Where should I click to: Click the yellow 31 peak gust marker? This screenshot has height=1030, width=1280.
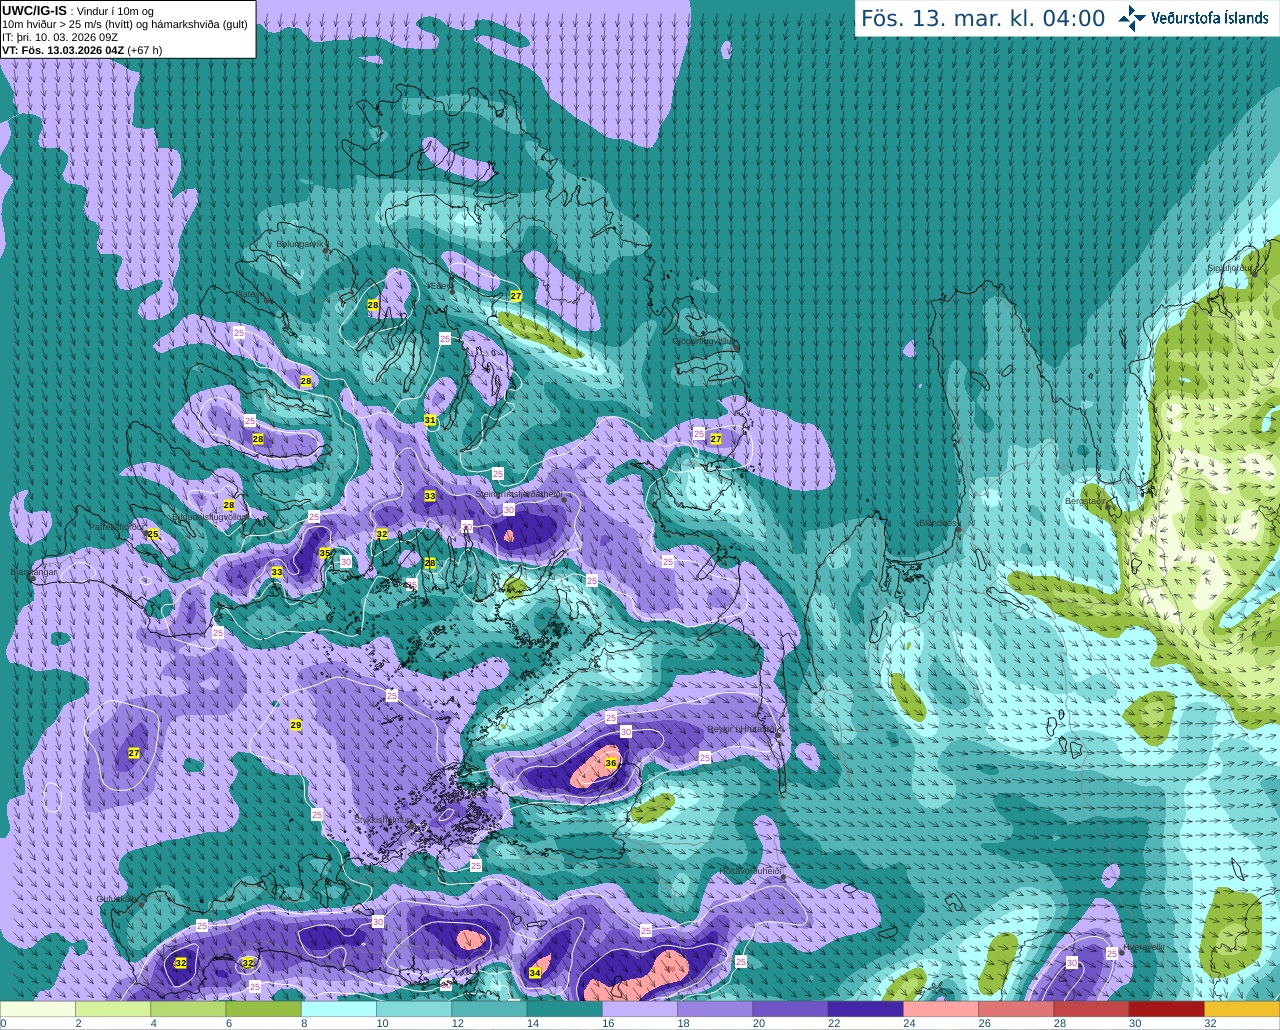[x=430, y=420]
